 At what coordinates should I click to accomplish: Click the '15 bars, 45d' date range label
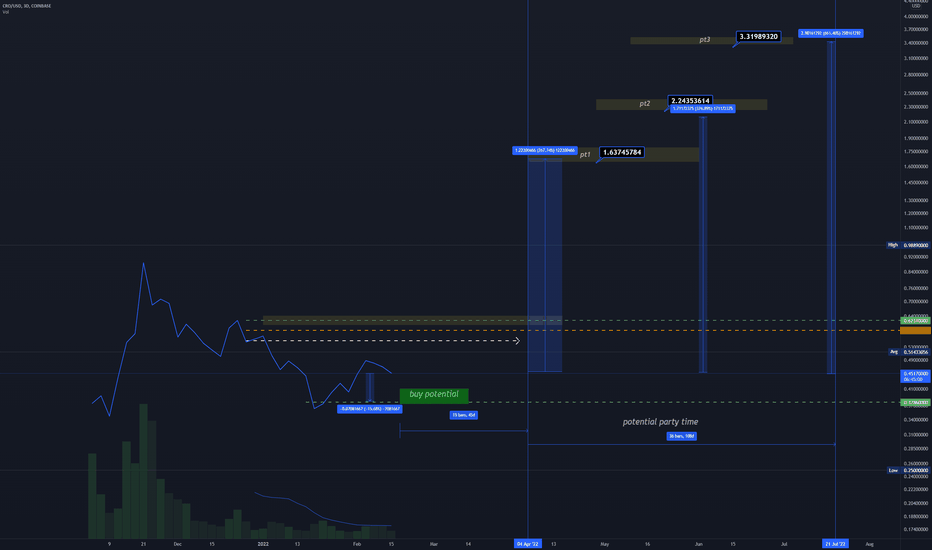coord(464,415)
